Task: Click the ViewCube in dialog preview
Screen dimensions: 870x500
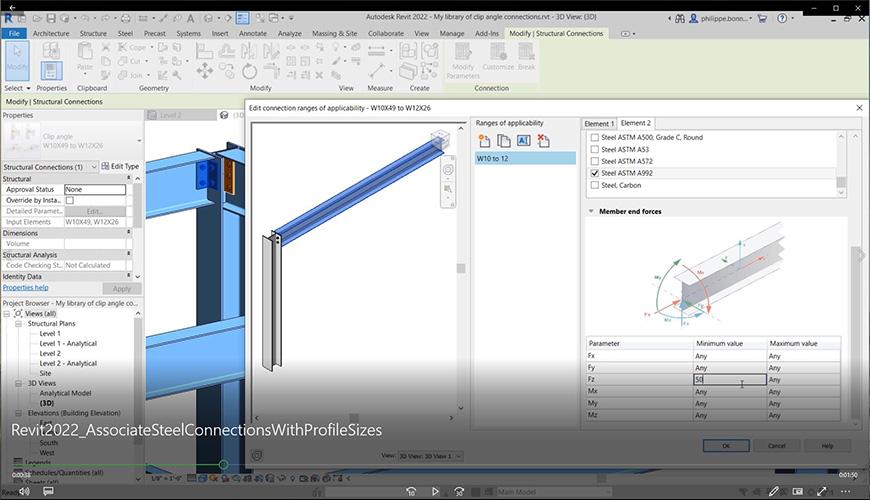Action: (439, 139)
